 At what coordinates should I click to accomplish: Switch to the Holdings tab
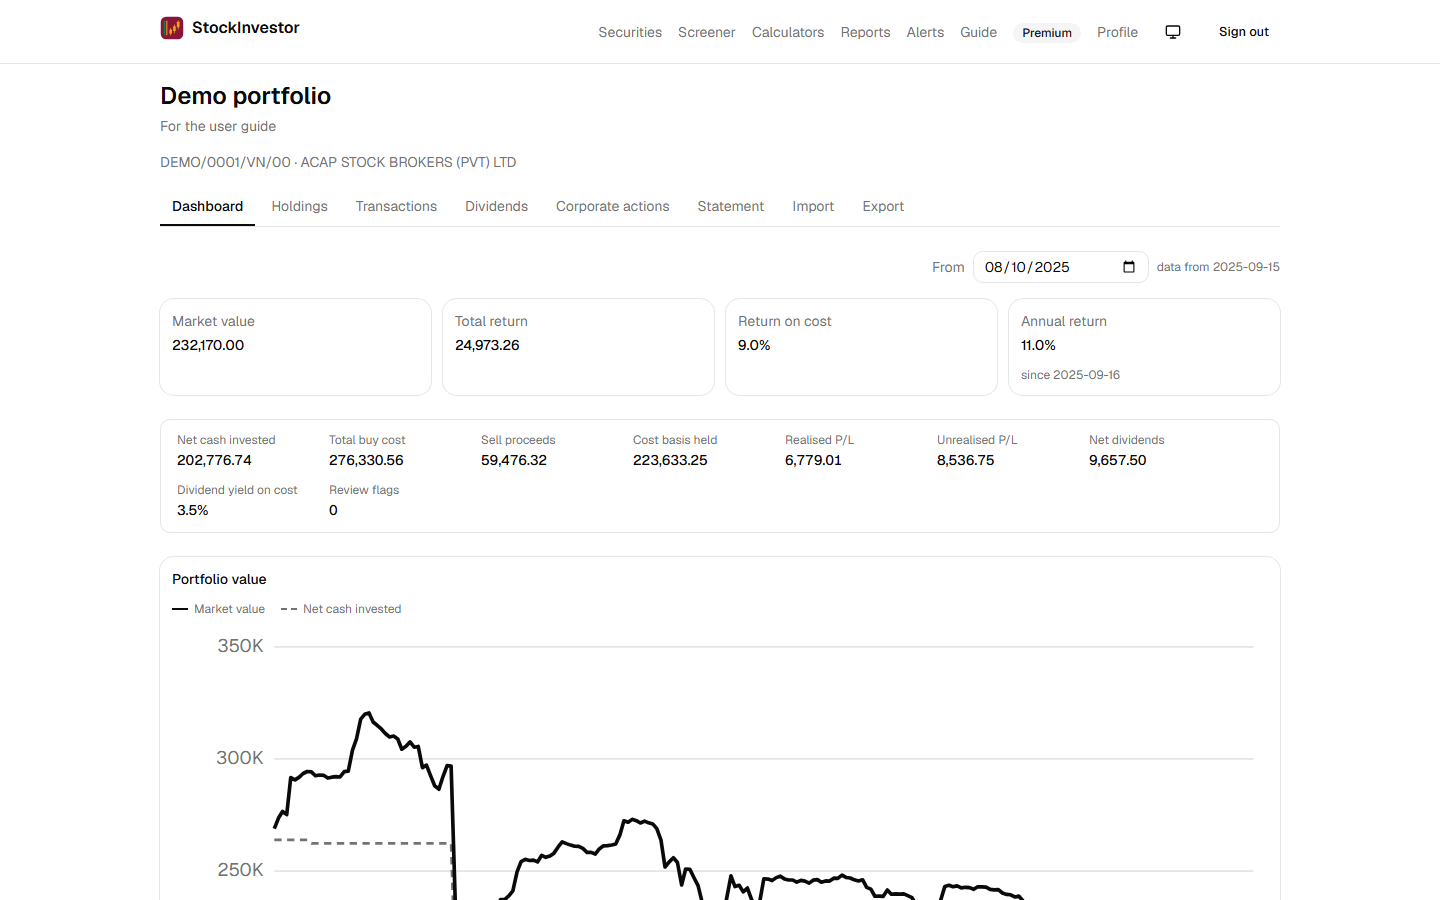point(300,206)
